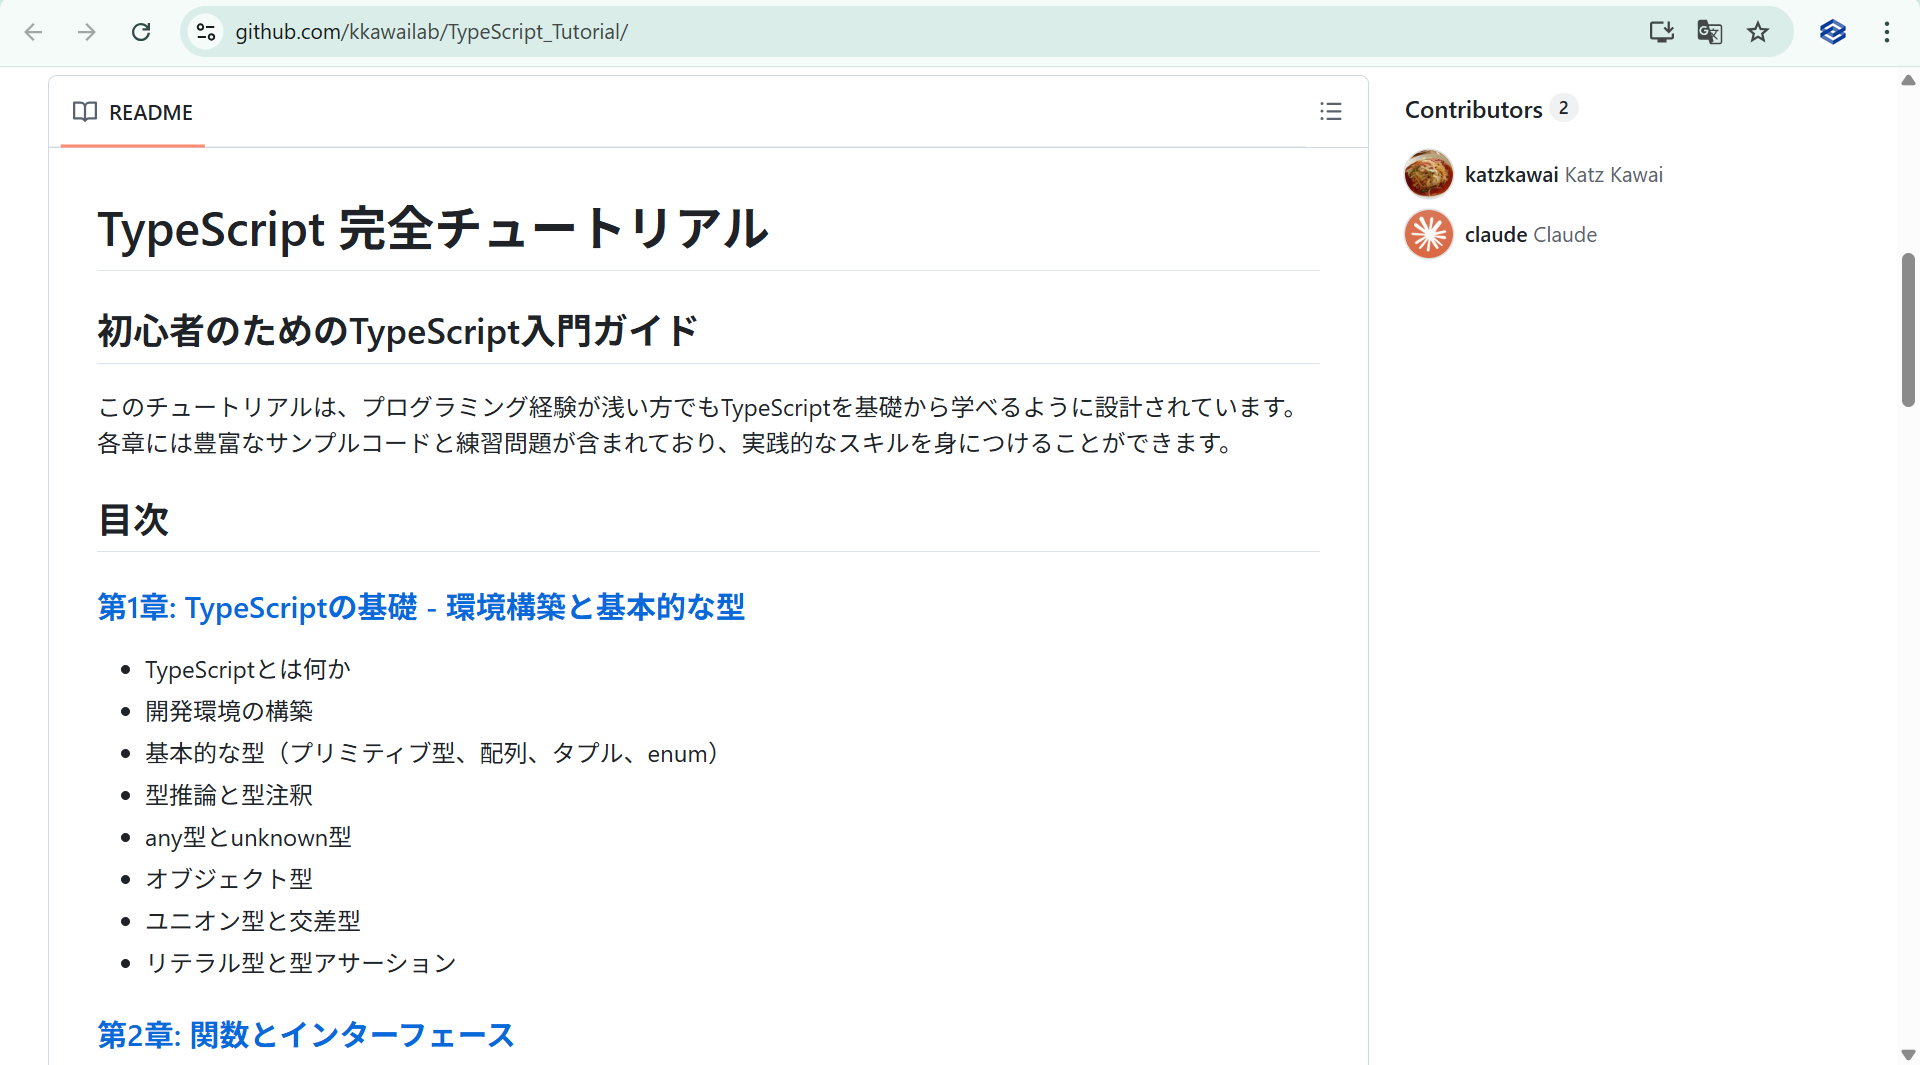This screenshot has height=1065, width=1920.
Task: Click the install app icon
Action: [x=1661, y=32]
